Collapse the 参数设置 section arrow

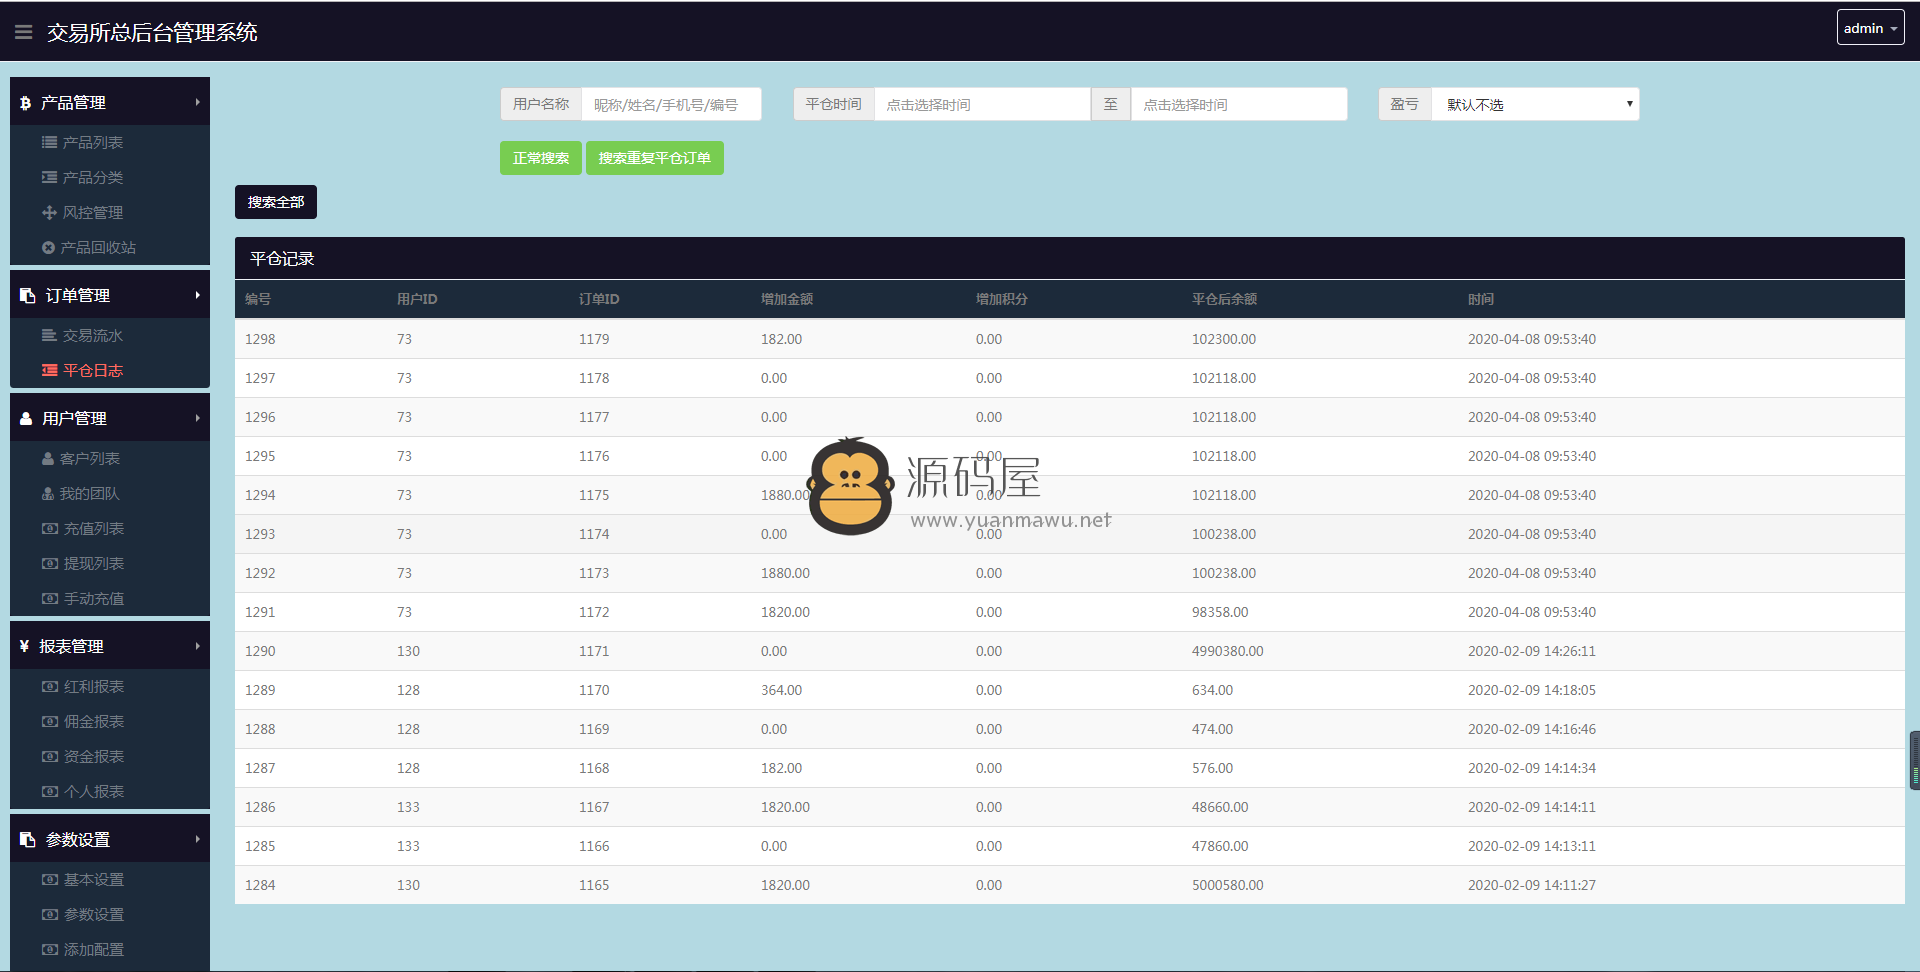pos(197,839)
